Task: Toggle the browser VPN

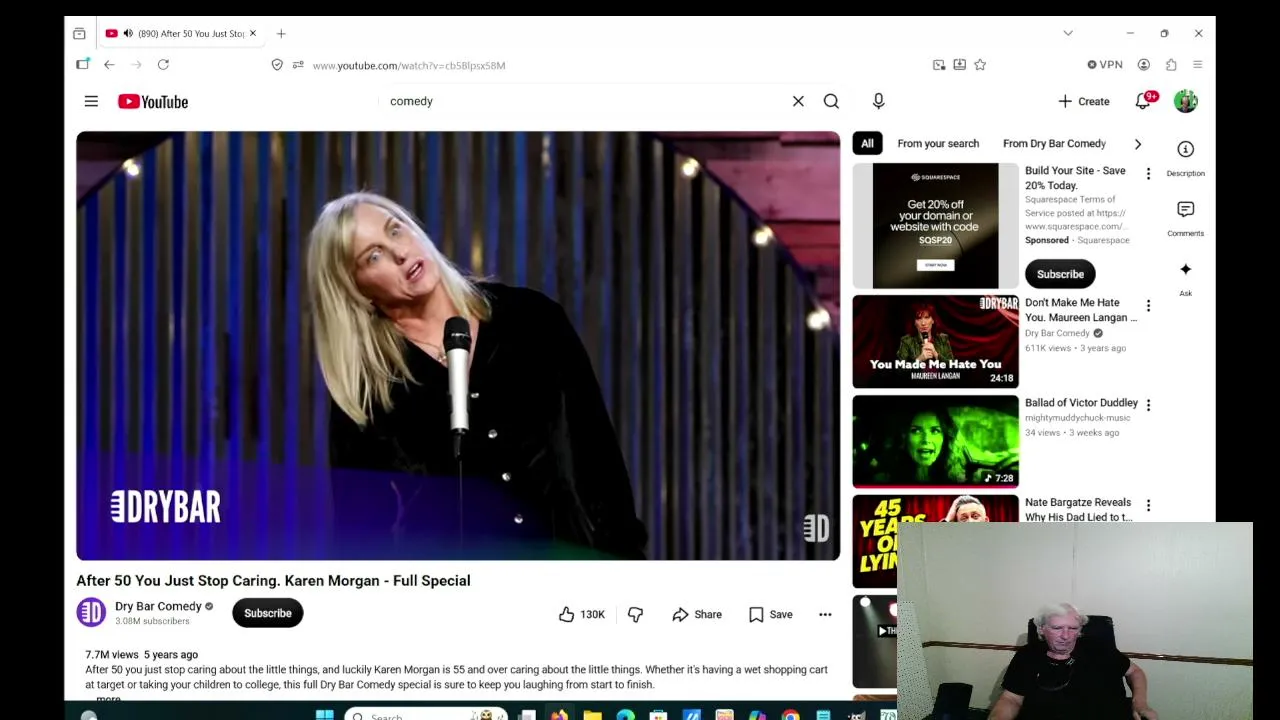Action: [x=1105, y=65]
